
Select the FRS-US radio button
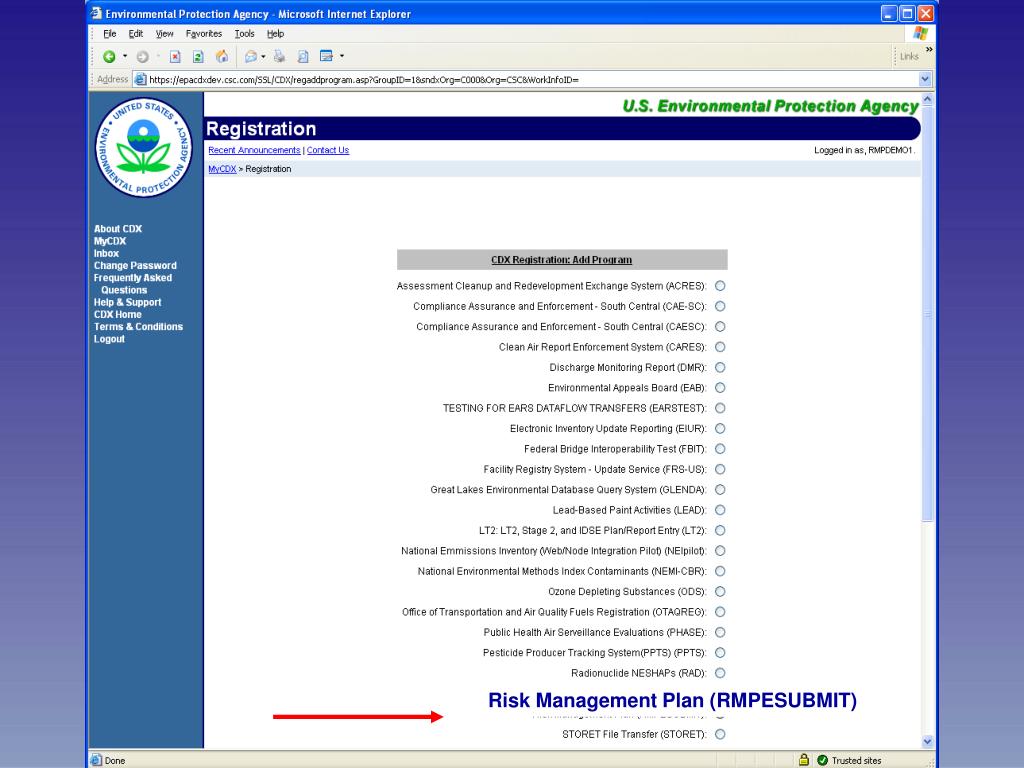coord(720,470)
